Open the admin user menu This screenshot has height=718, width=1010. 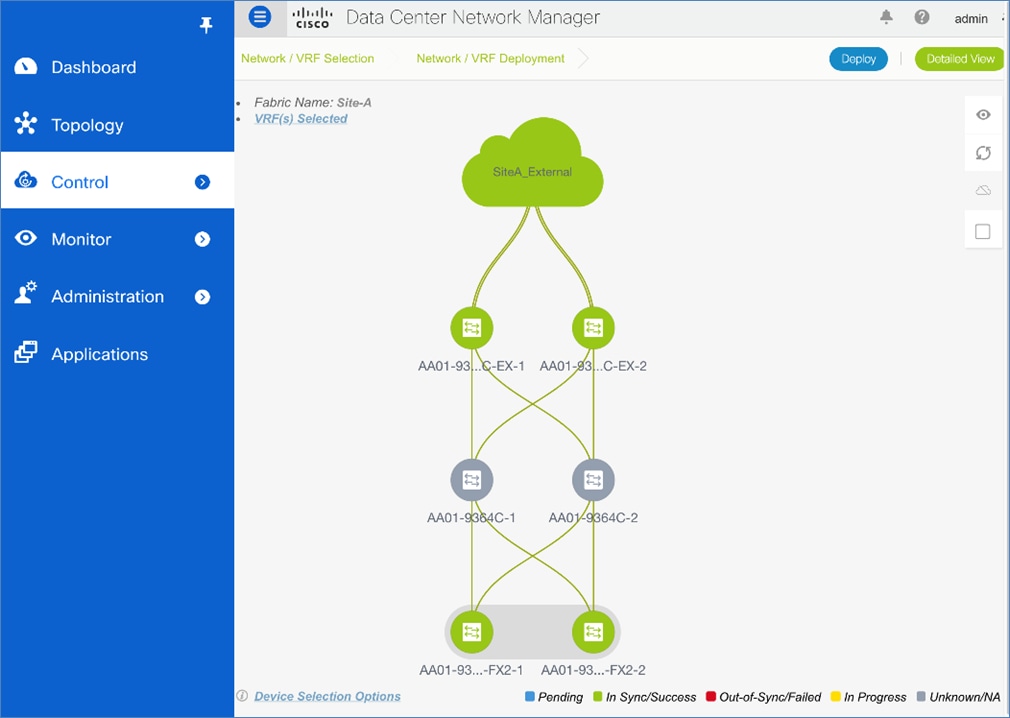[x=971, y=19]
